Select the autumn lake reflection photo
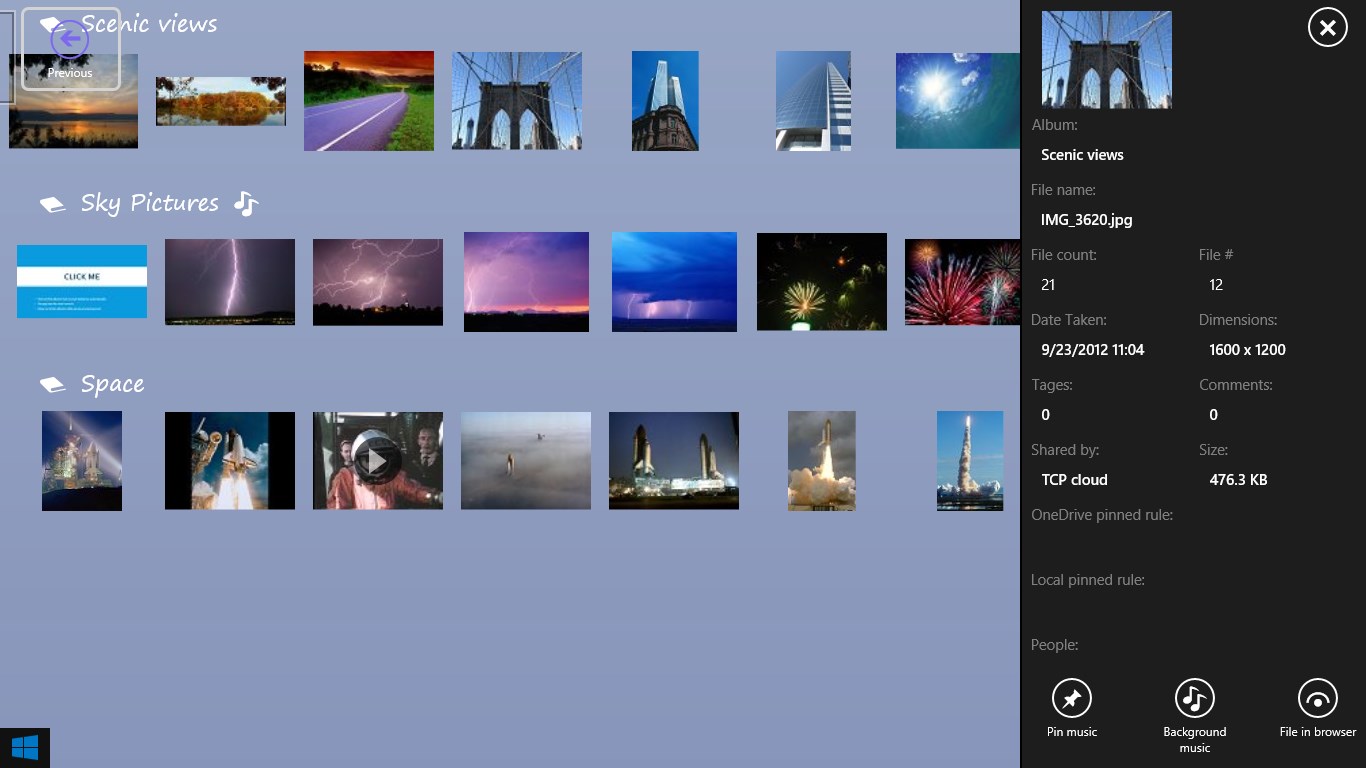Viewport: 1366px width, 768px height. click(220, 101)
